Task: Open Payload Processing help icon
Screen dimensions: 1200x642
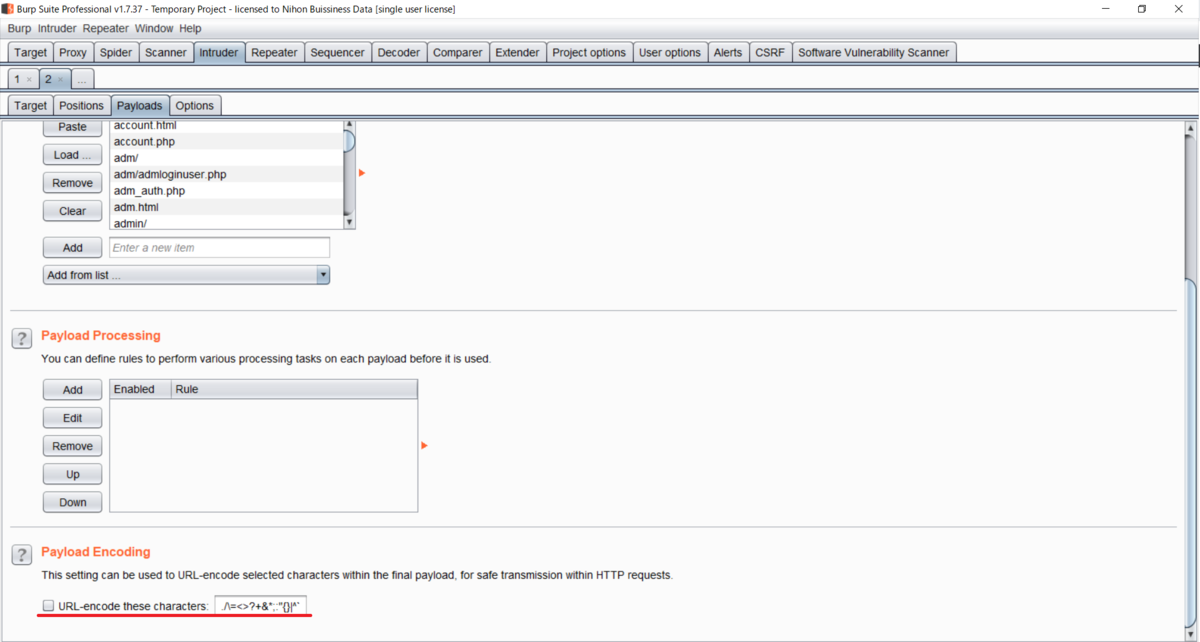Action: pyautogui.click(x=21, y=339)
